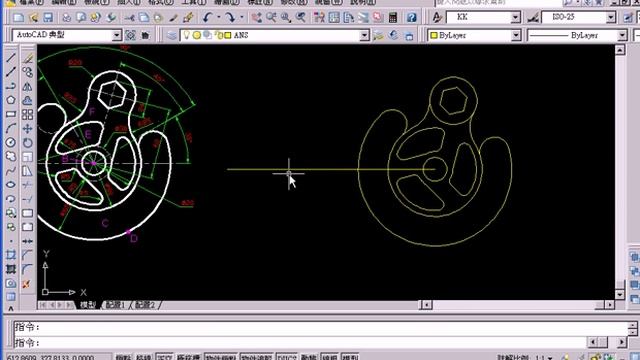The height and width of the screenshot is (360, 640).
Task: Switch to the 模型 (Model) tab
Action: tap(87, 305)
